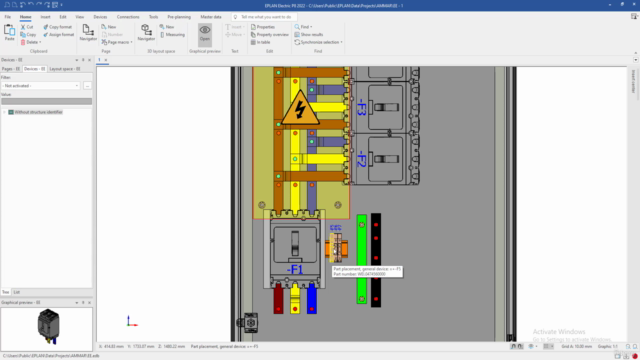Switch to the Pre-planning ribbon tab
Image resolution: width=640 pixels, height=360 pixels.
click(179, 17)
